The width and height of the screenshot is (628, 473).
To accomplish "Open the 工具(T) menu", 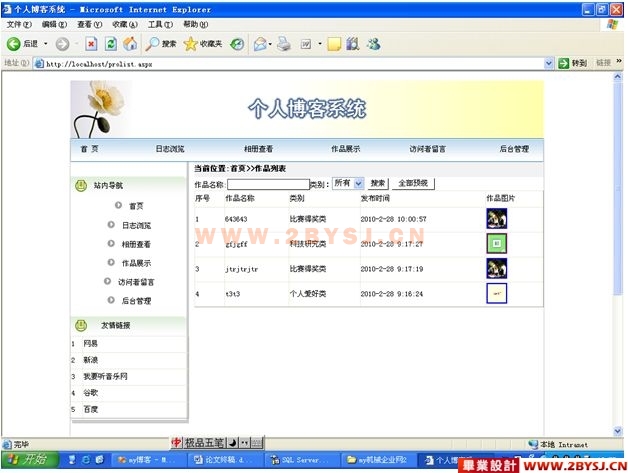I will 159,24.
